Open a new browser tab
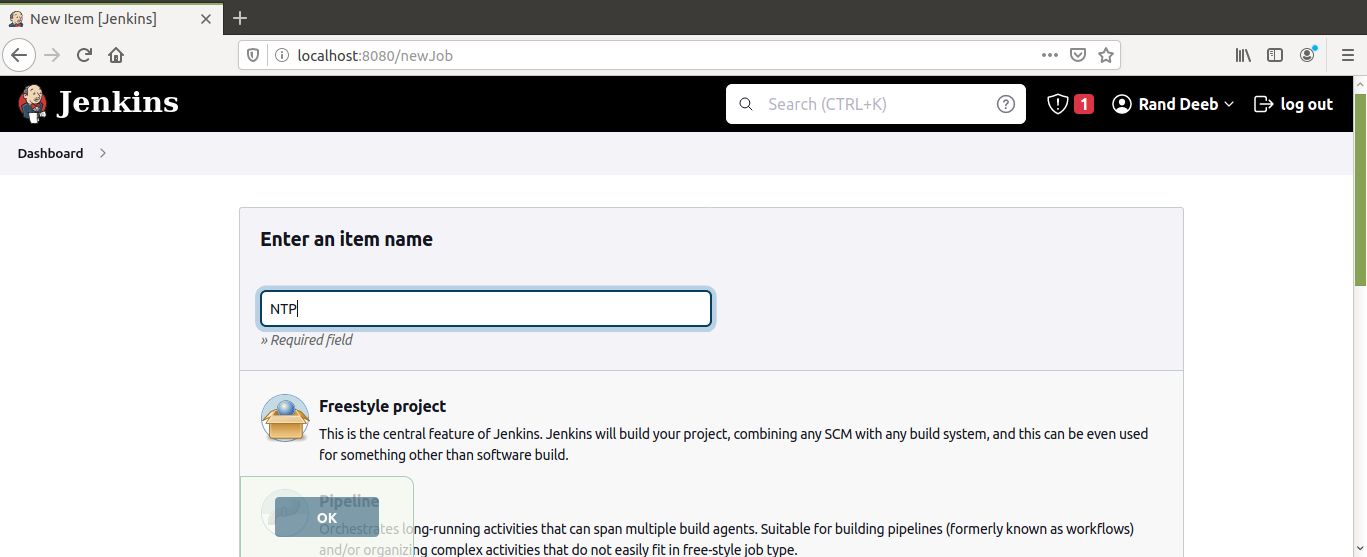Viewport: 1367px width, 557px height. point(240,18)
